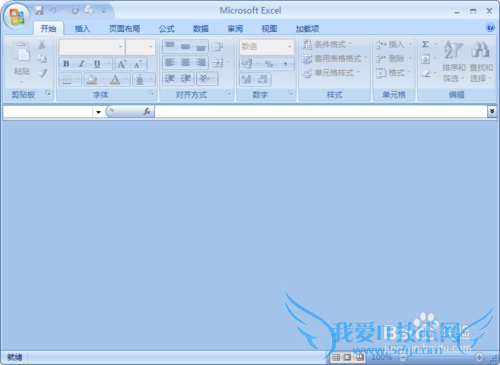Click the 粘贴 paste button
The width and height of the screenshot is (500, 365).
(22, 63)
